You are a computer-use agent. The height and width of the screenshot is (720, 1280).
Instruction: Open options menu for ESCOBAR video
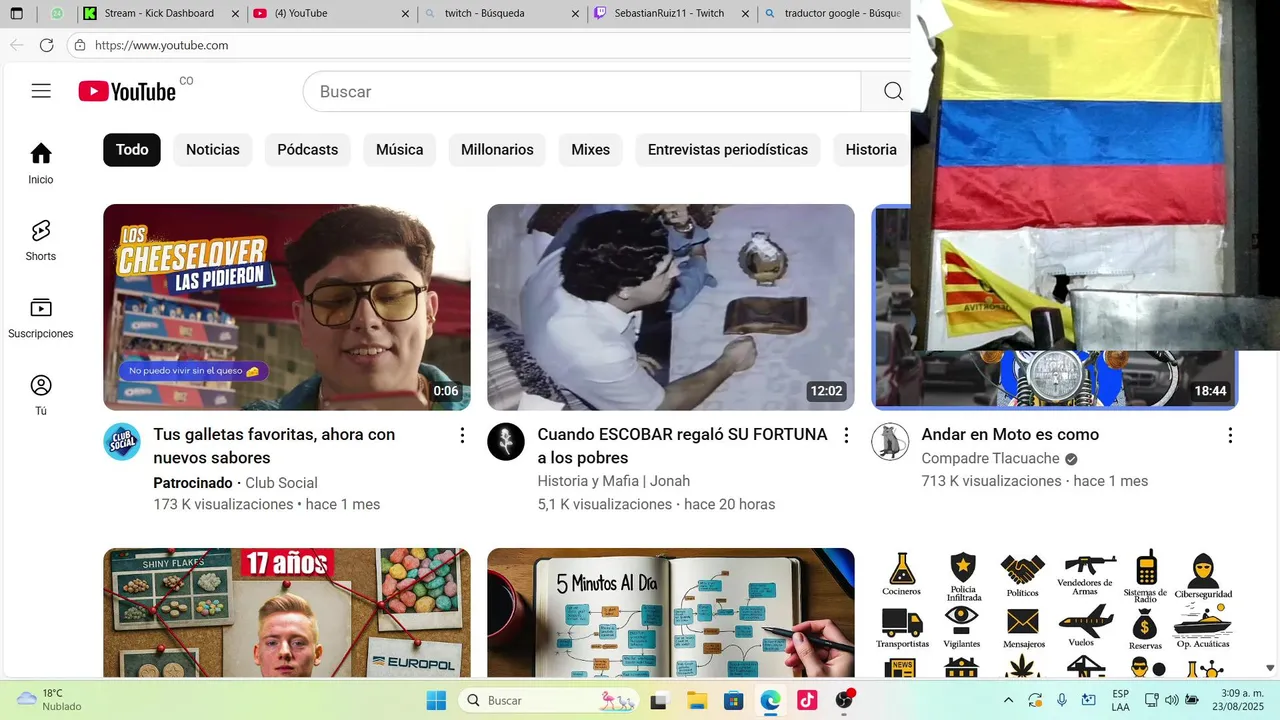click(x=846, y=435)
